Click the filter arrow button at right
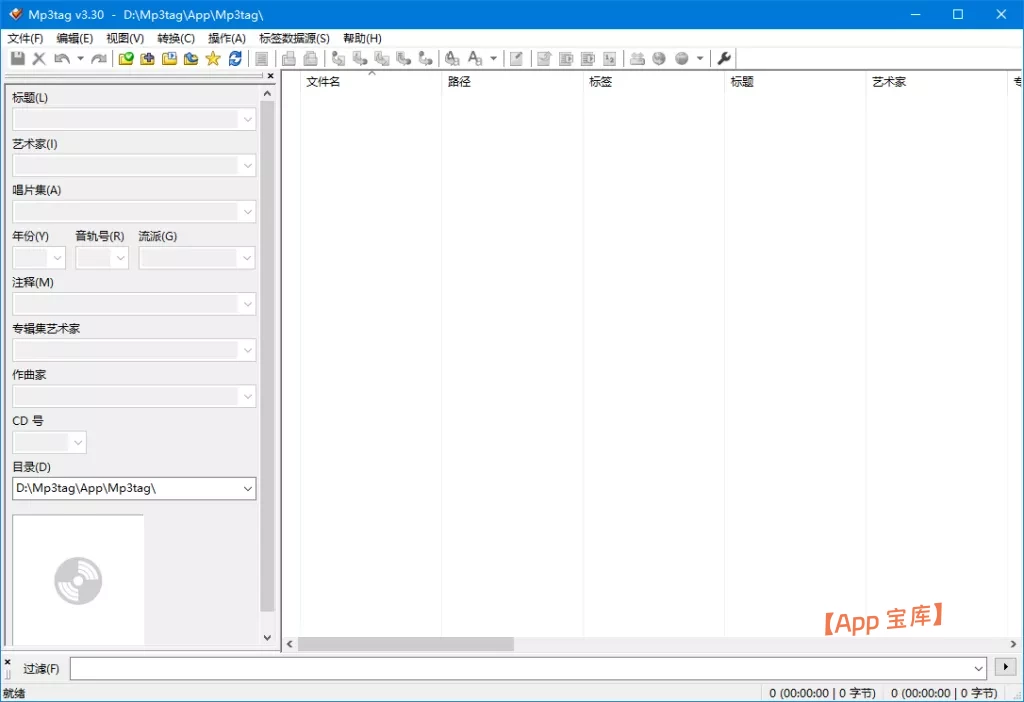 pos(1003,667)
